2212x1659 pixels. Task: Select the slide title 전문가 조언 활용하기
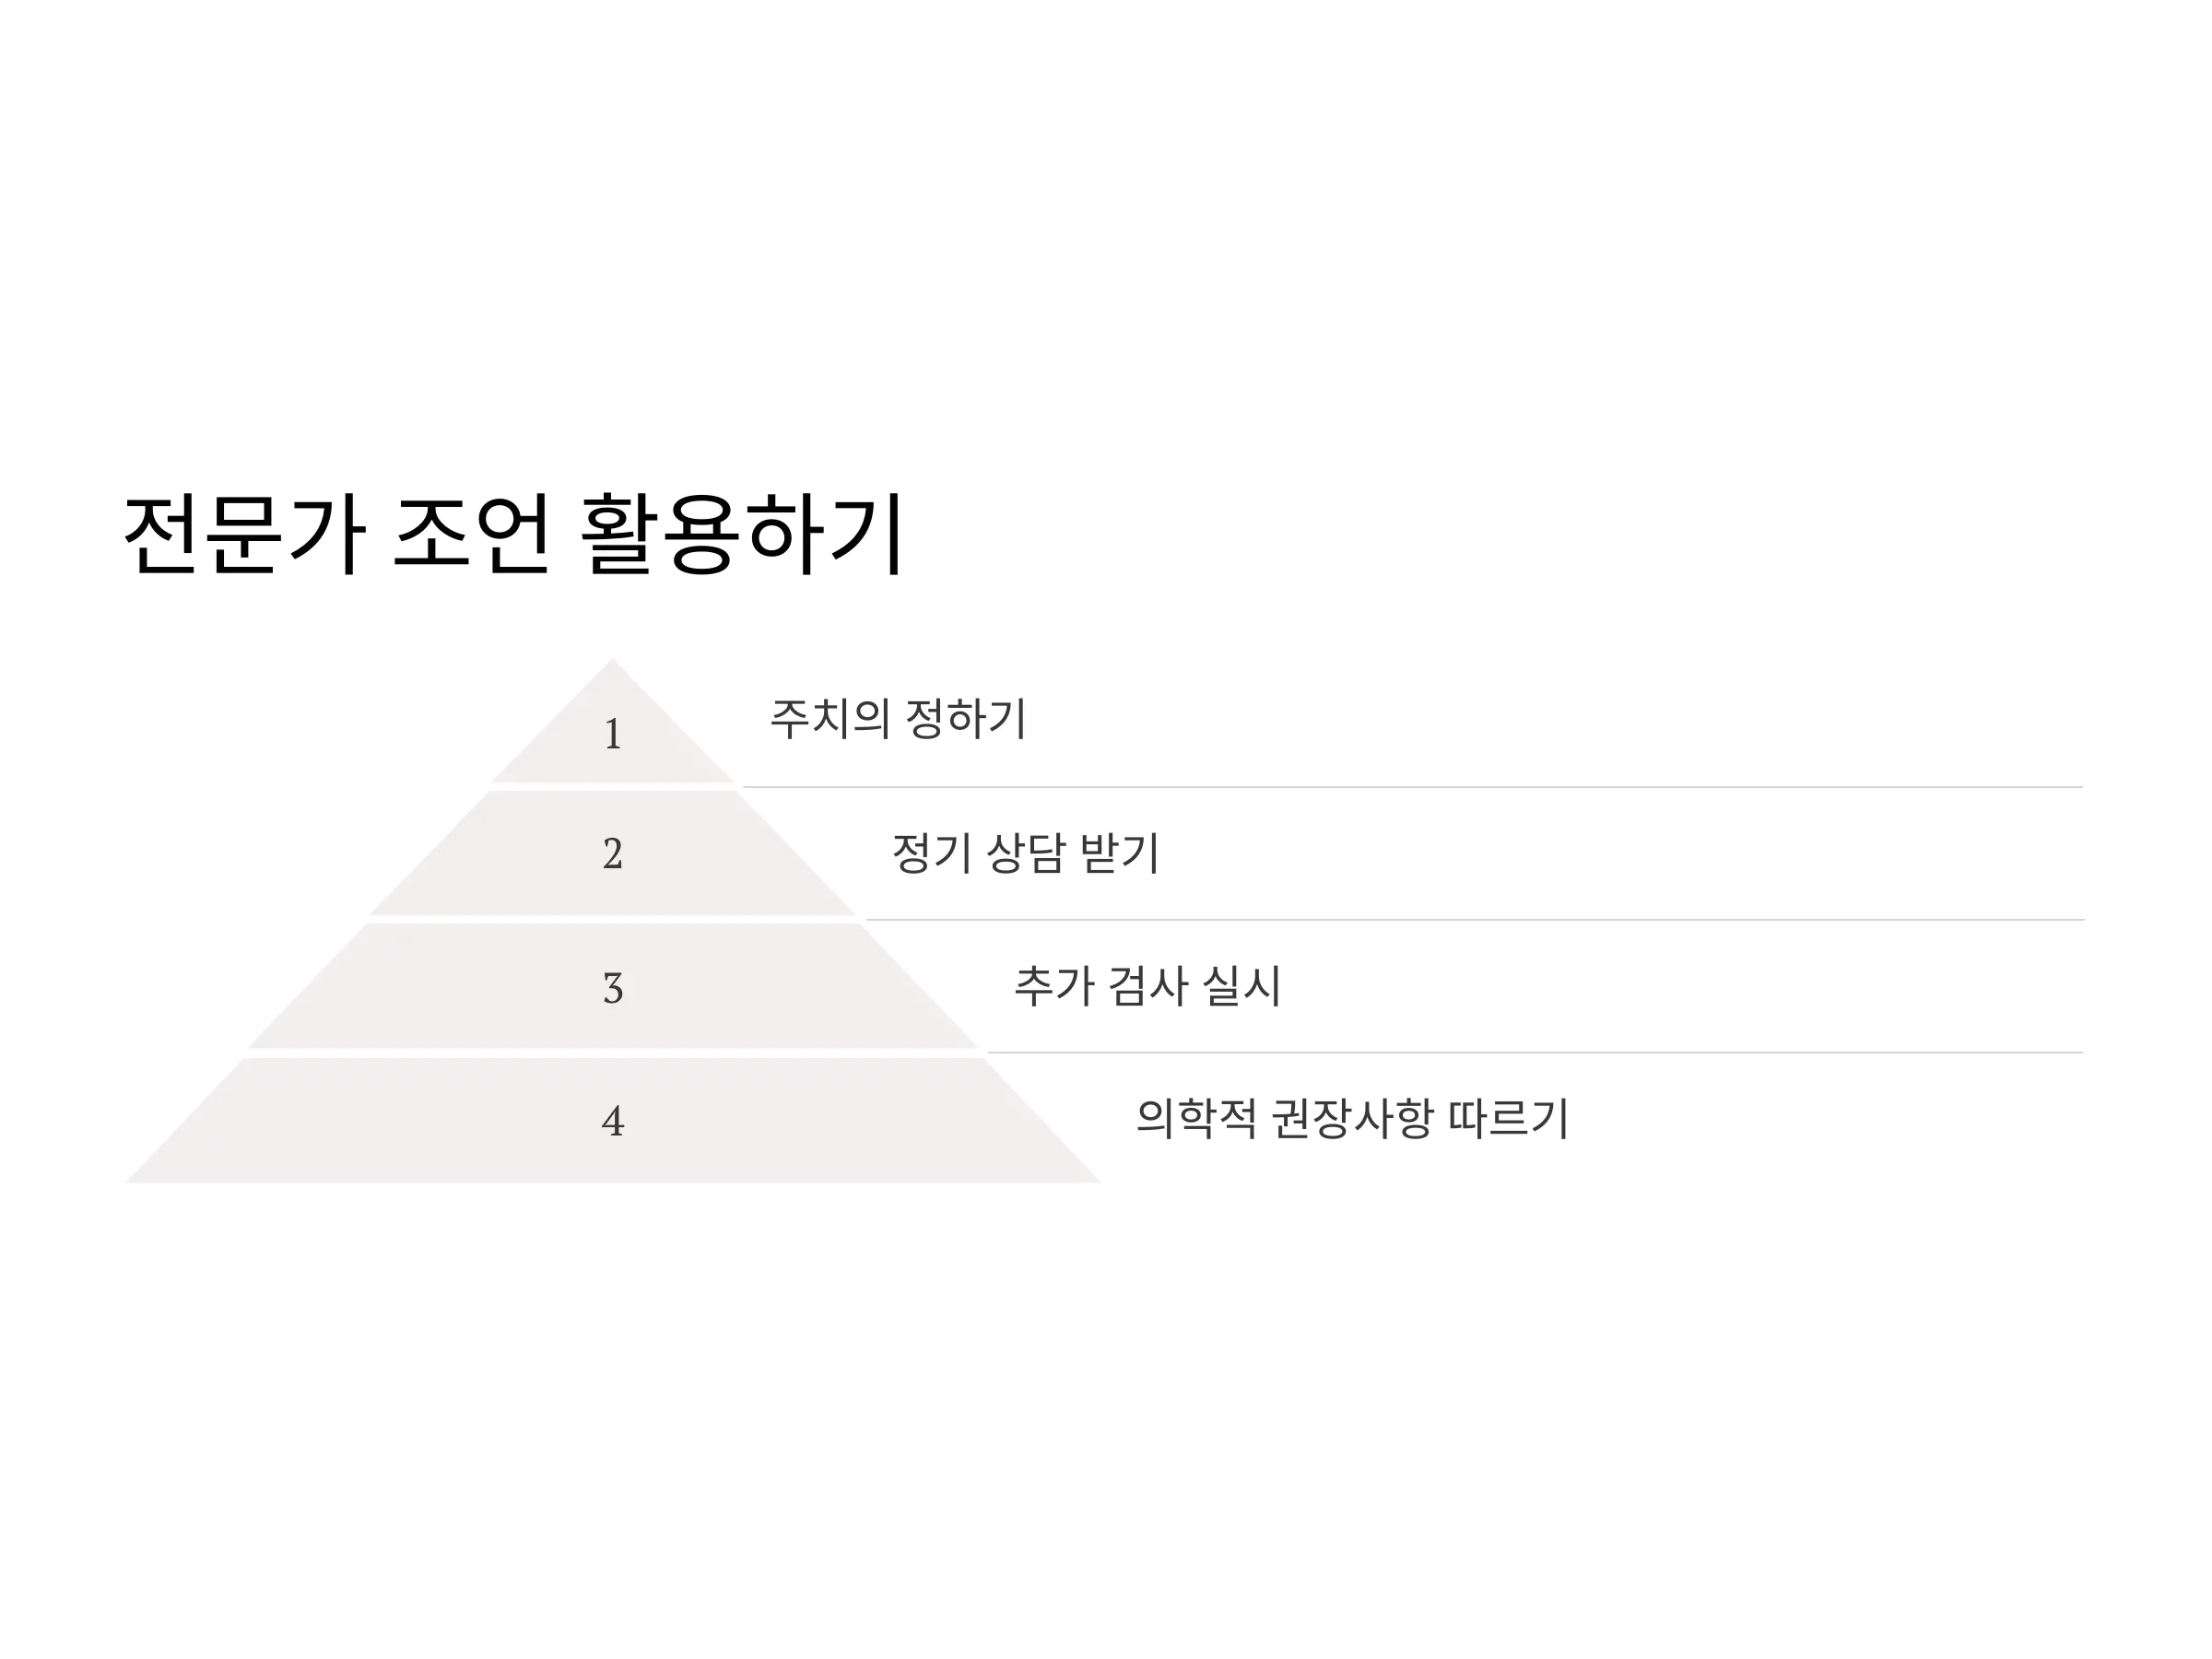coord(514,535)
